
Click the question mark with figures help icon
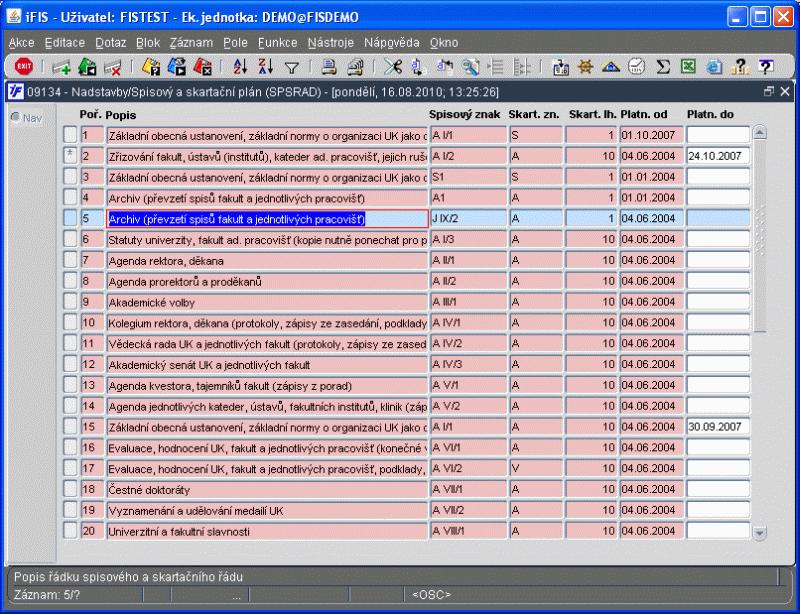[x=739, y=66]
